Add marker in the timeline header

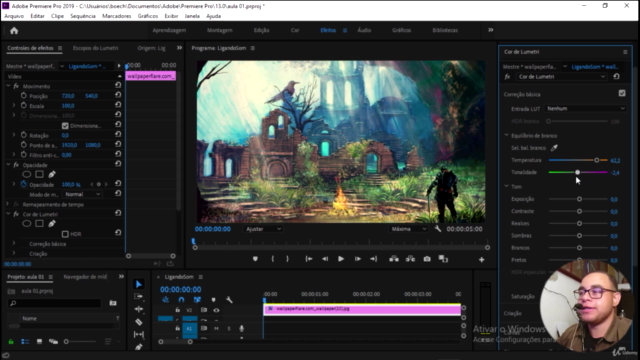click(x=213, y=300)
